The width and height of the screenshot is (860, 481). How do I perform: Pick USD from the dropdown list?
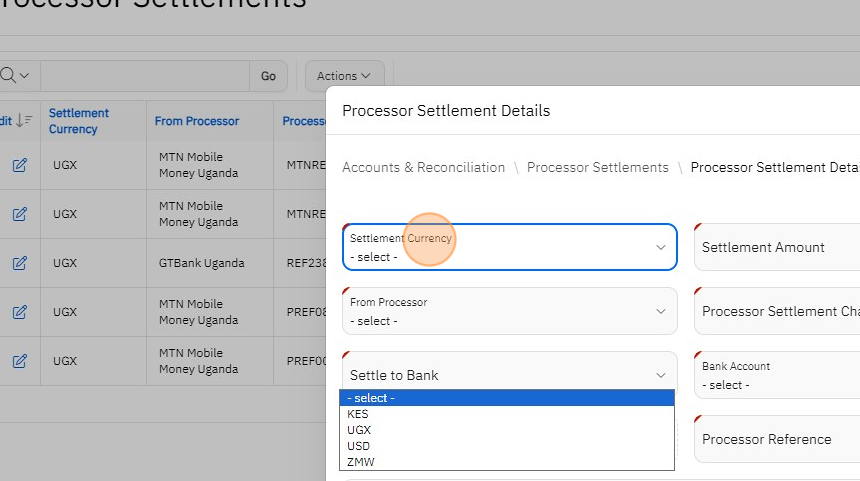click(x=359, y=446)
